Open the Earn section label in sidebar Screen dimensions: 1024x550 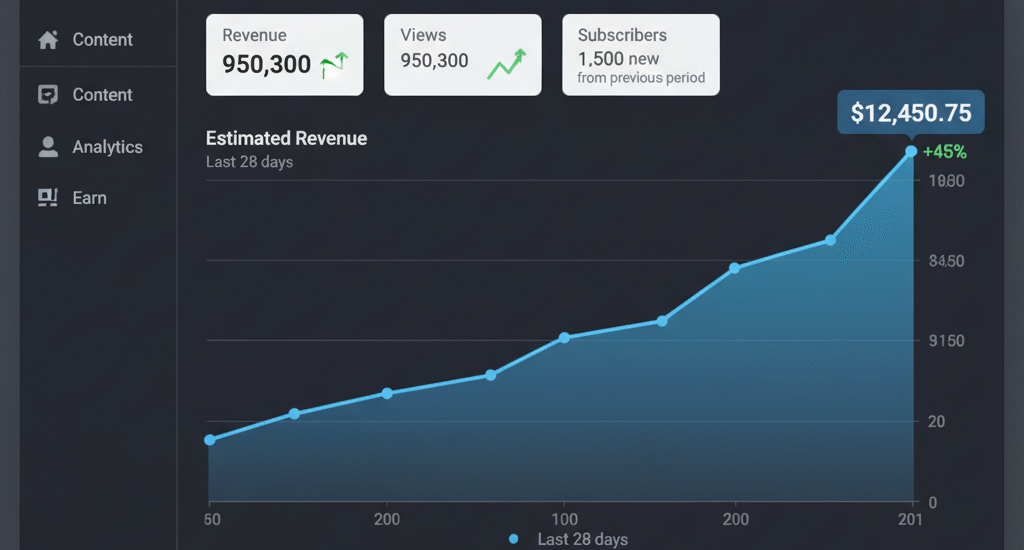[x=89, y=198]
